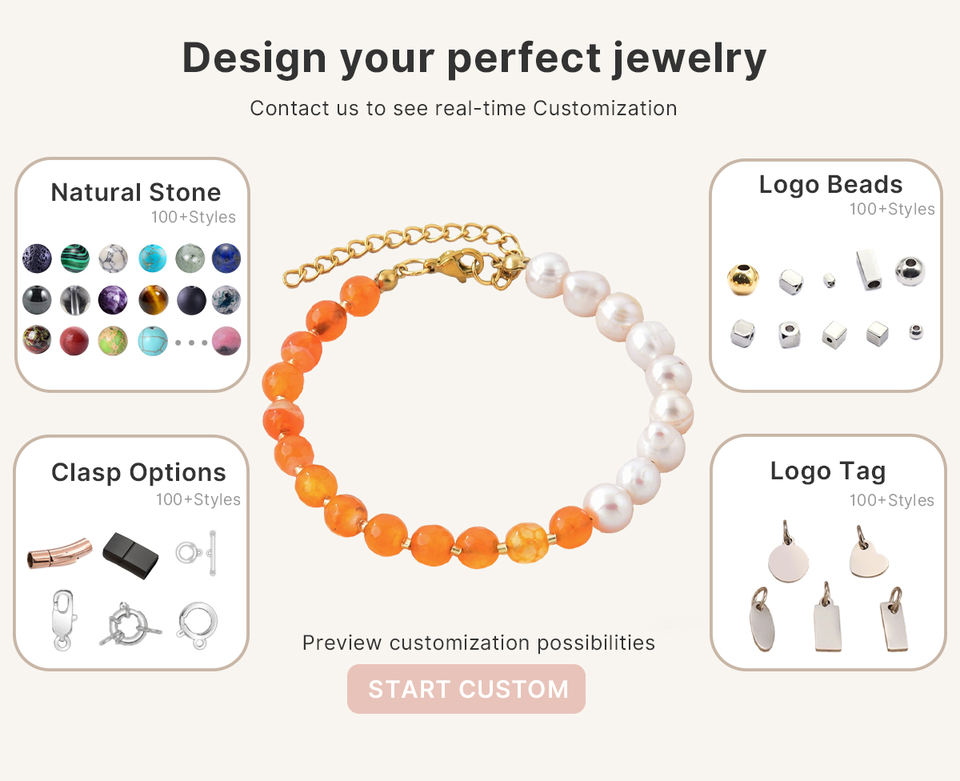Expand more stones via the ellipsis dots
The image size is (960, 781).
coord(189,342)
